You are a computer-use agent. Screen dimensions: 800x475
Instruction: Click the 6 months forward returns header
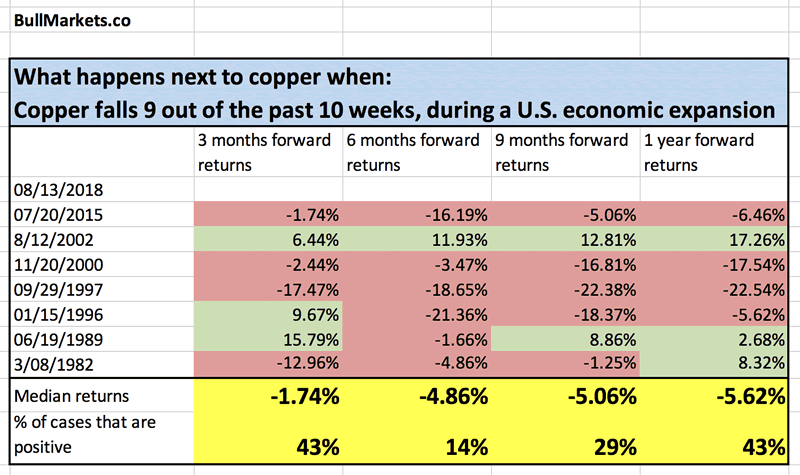pyautogui.click(x=417, y=152)
